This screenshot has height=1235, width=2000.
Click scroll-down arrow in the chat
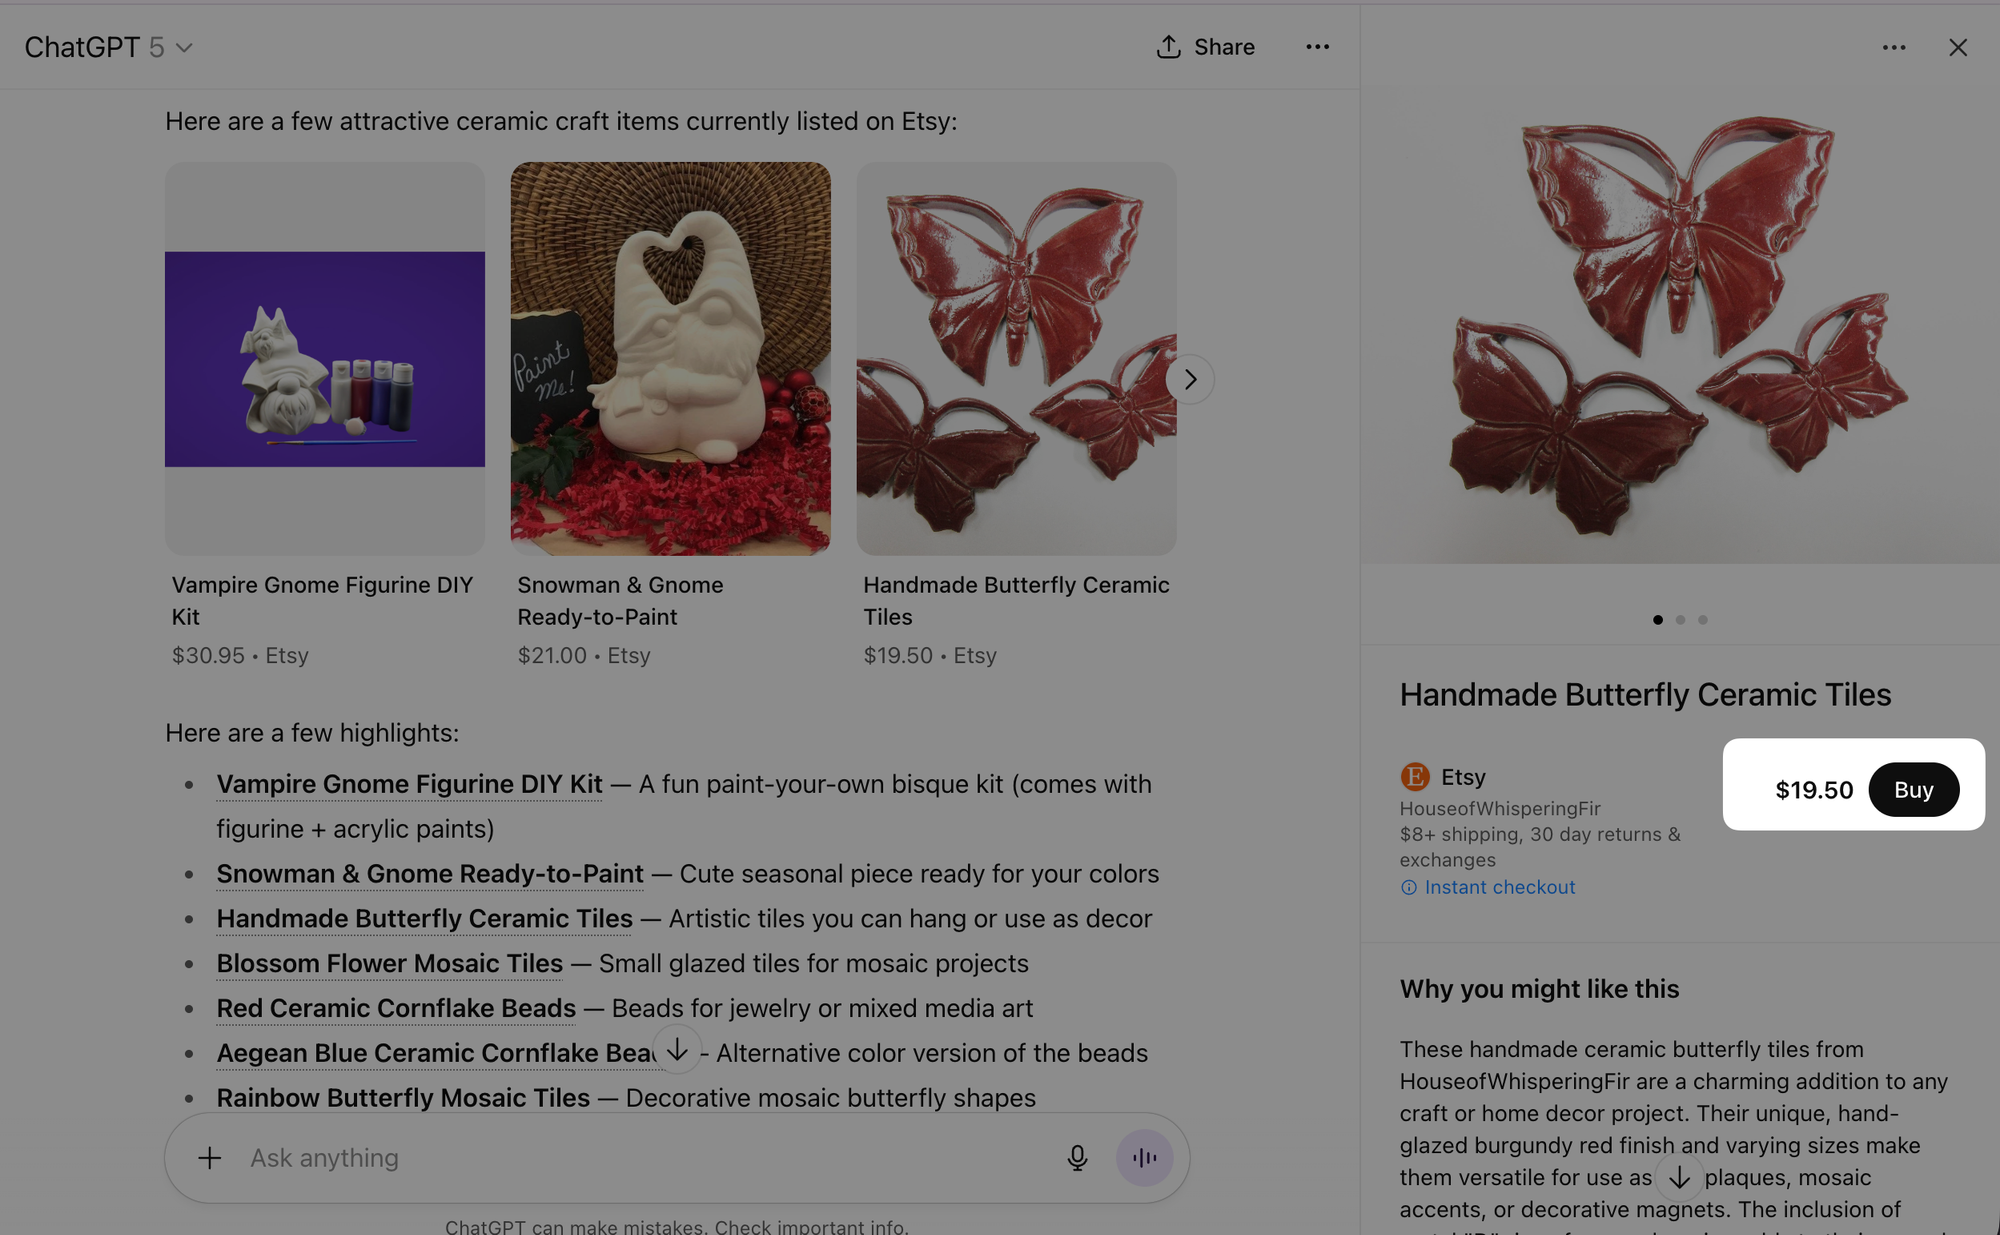677,1049
